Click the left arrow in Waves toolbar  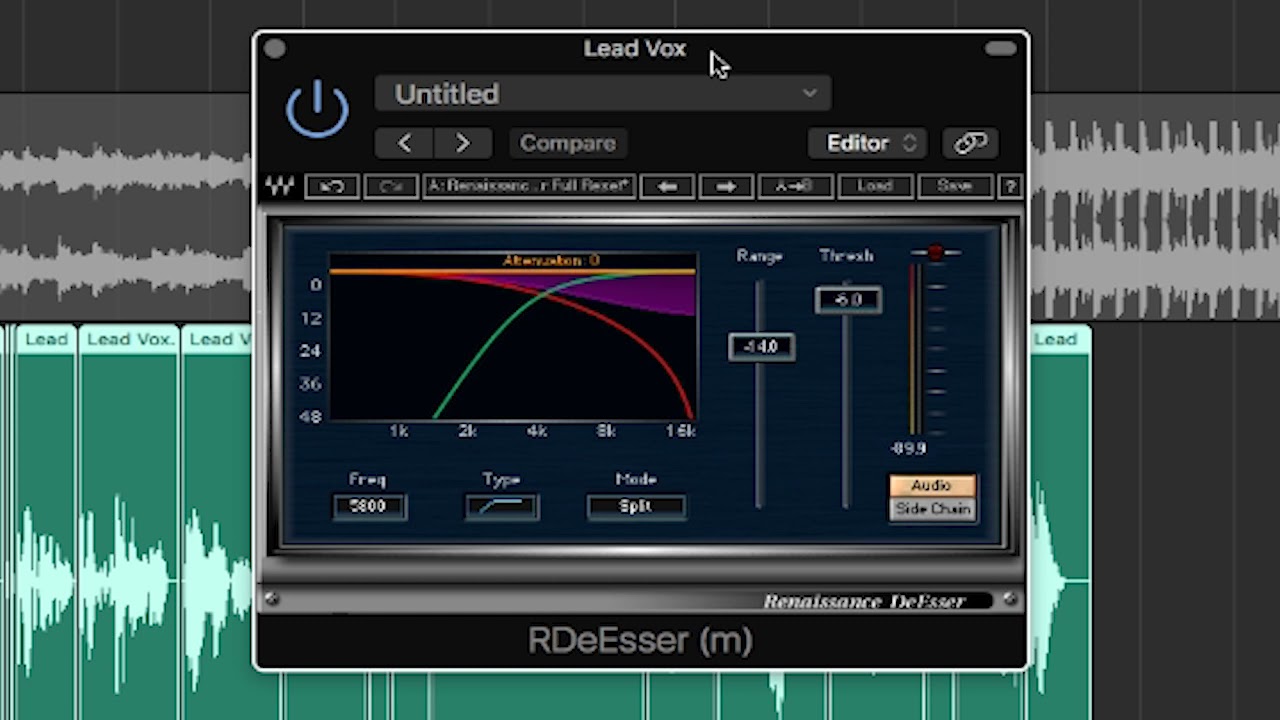coord(667,186)
